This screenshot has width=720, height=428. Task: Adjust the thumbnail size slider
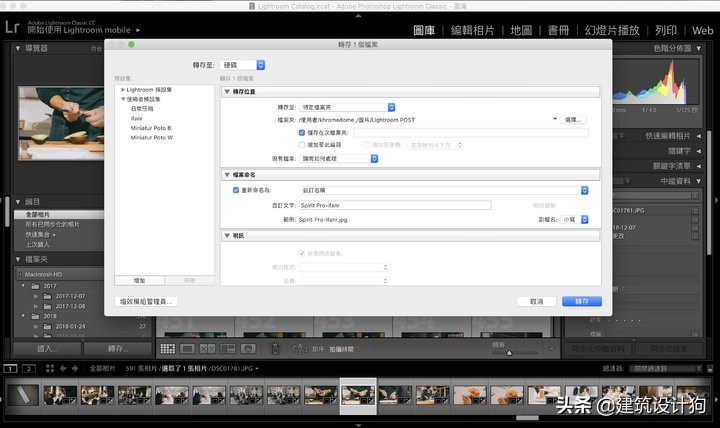tap(509, 352)
